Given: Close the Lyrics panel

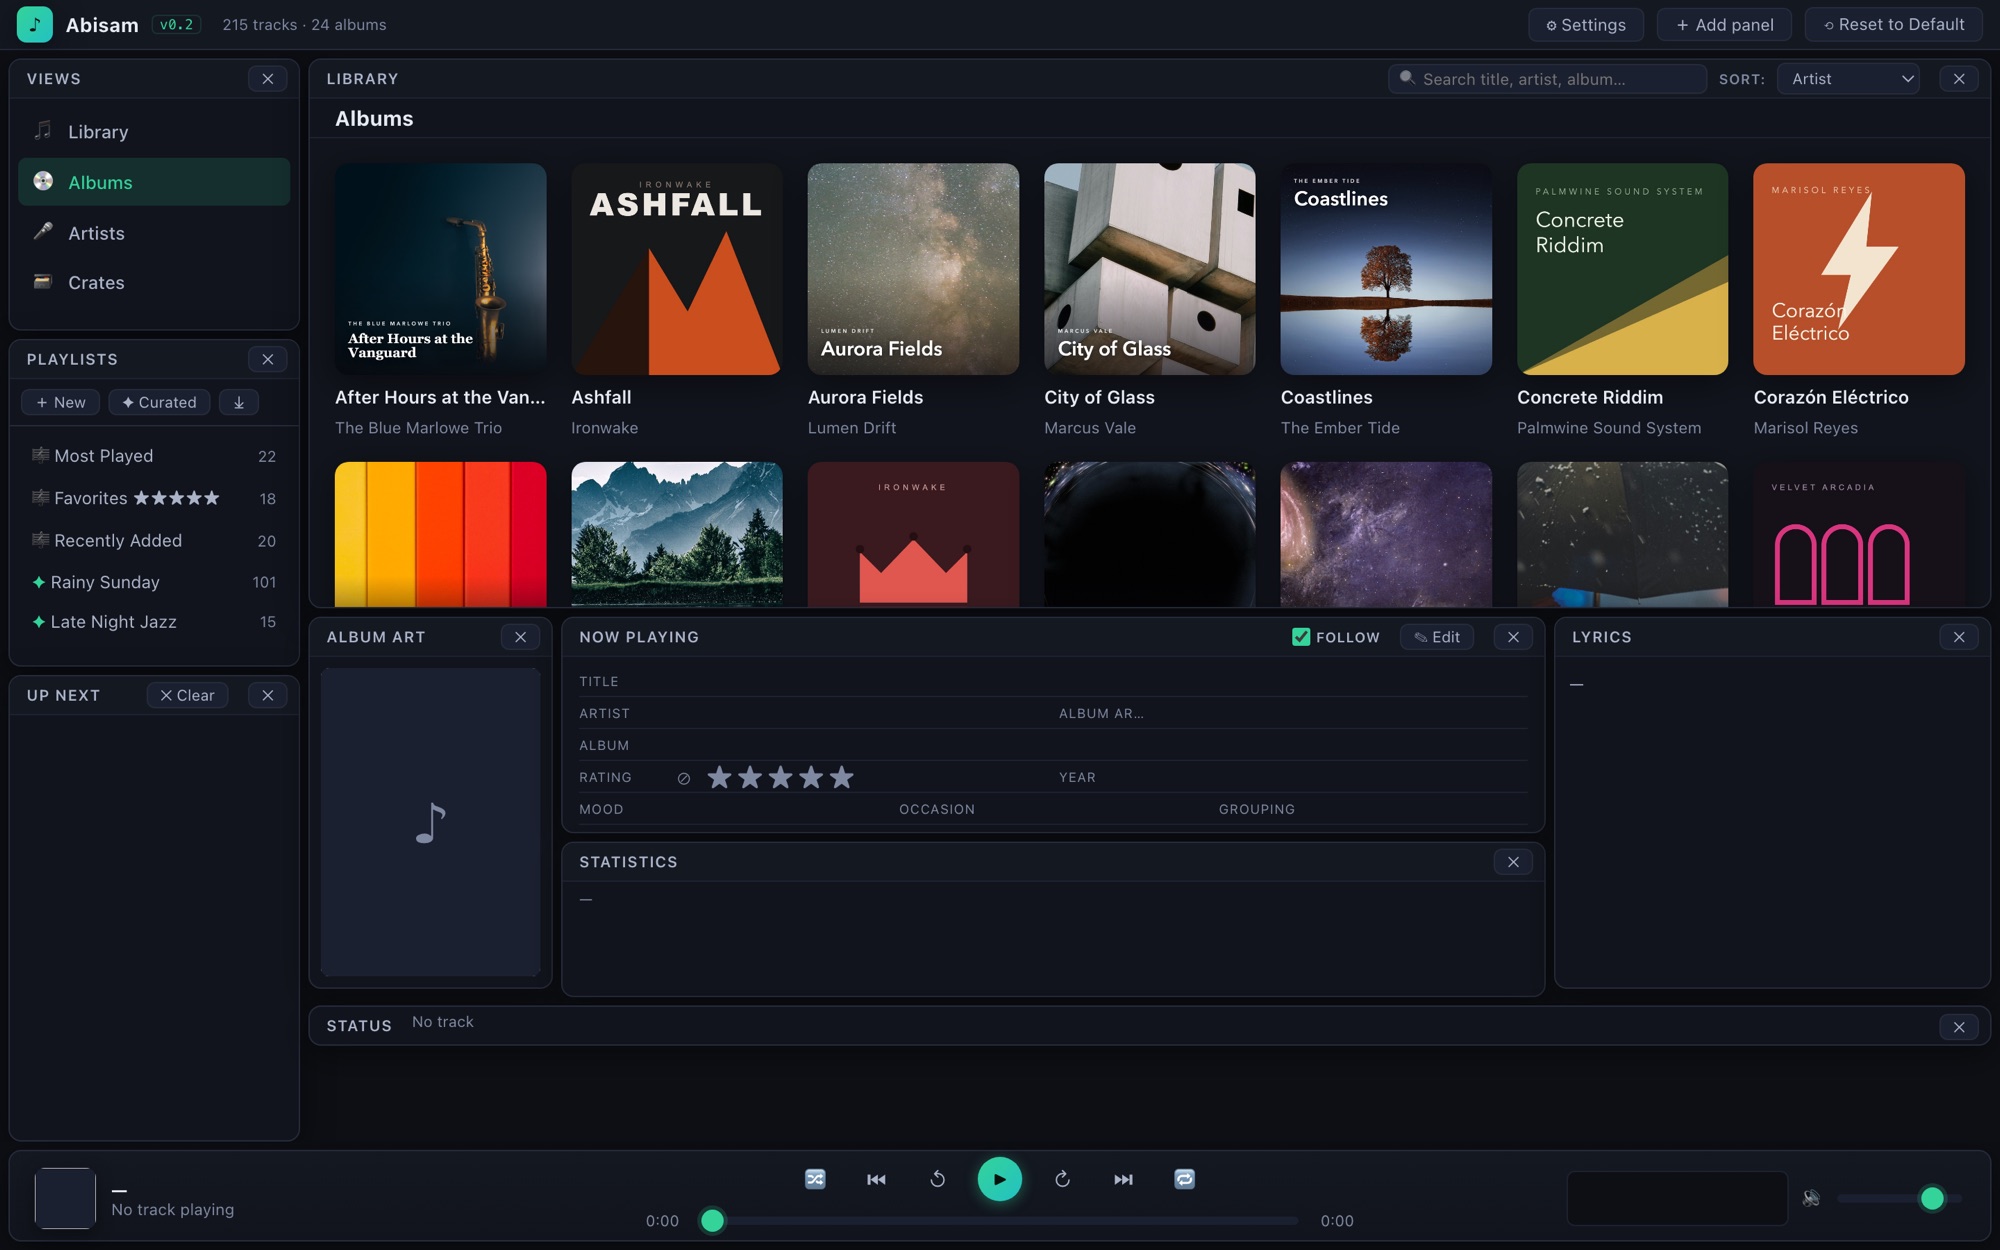Looking at the screenshot, I should (x=1959, y=637).
